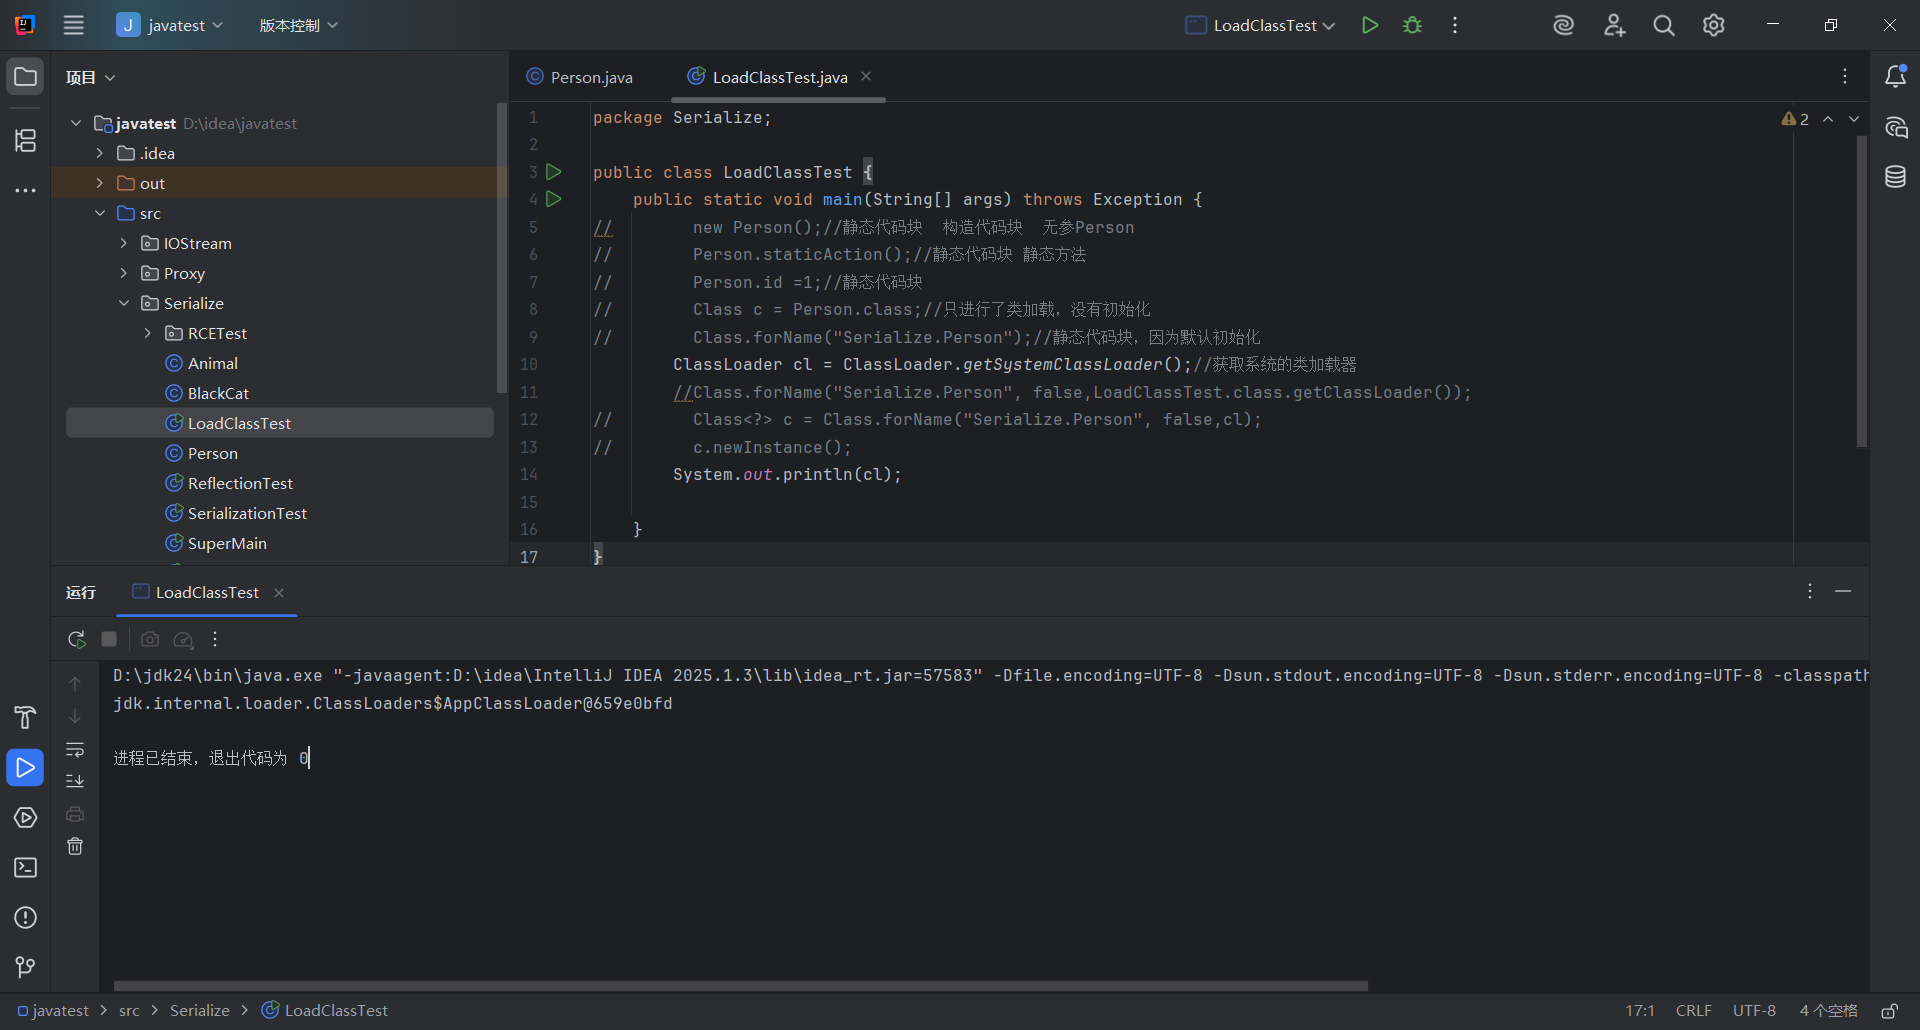Collapse the javatest root node
Viewport: 1920px width, 1030px height.
(x=76, y=123)
